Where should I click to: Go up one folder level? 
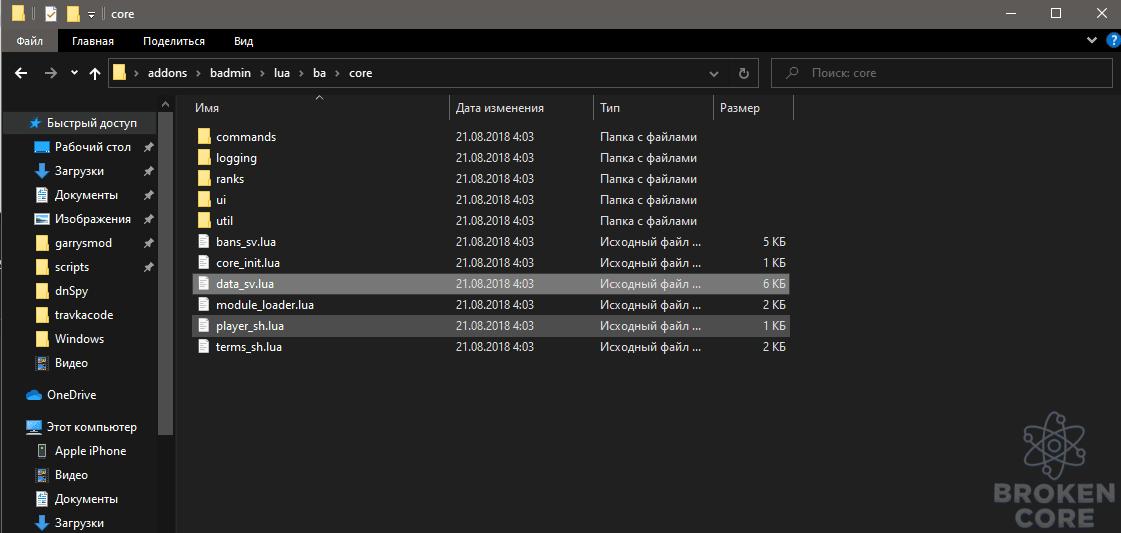click(x=94, y=73)
